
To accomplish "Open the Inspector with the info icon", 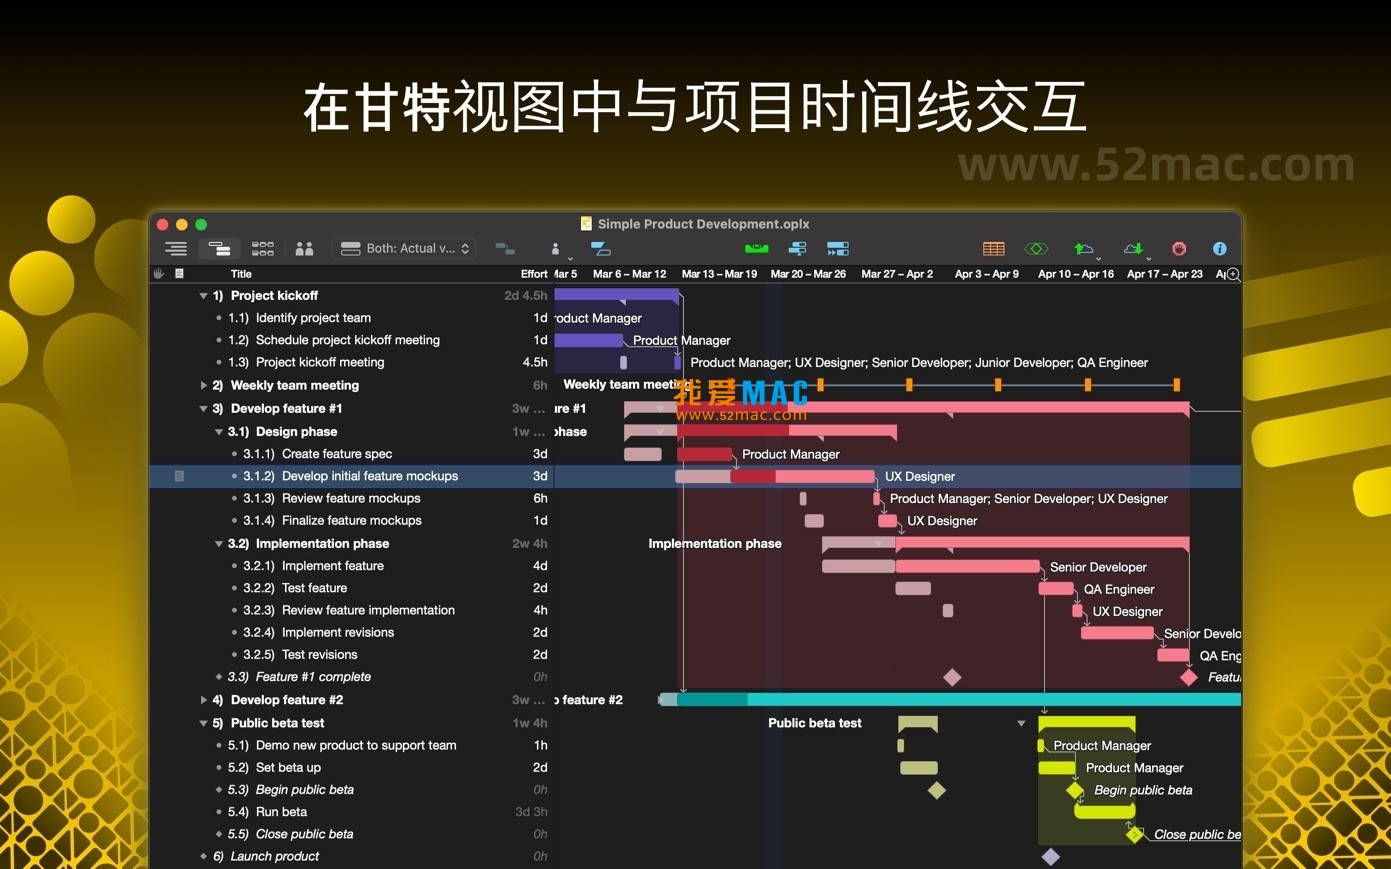I will 1219,248.
